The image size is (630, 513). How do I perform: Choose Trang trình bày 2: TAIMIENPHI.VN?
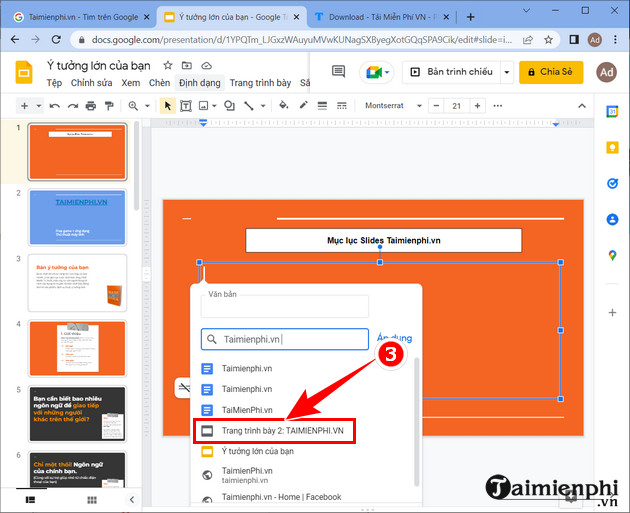click(x=274, y=431)
